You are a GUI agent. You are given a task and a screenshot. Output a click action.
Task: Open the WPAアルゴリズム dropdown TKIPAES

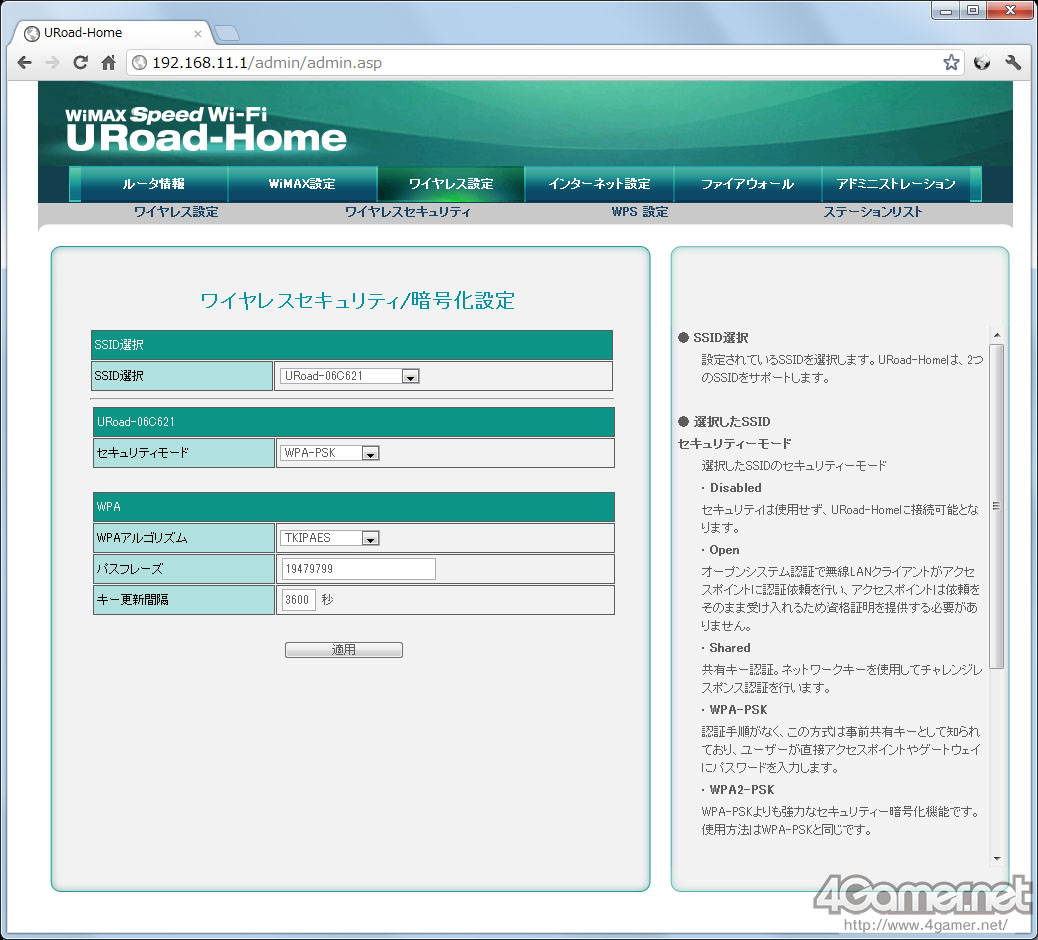click(330, 538)
